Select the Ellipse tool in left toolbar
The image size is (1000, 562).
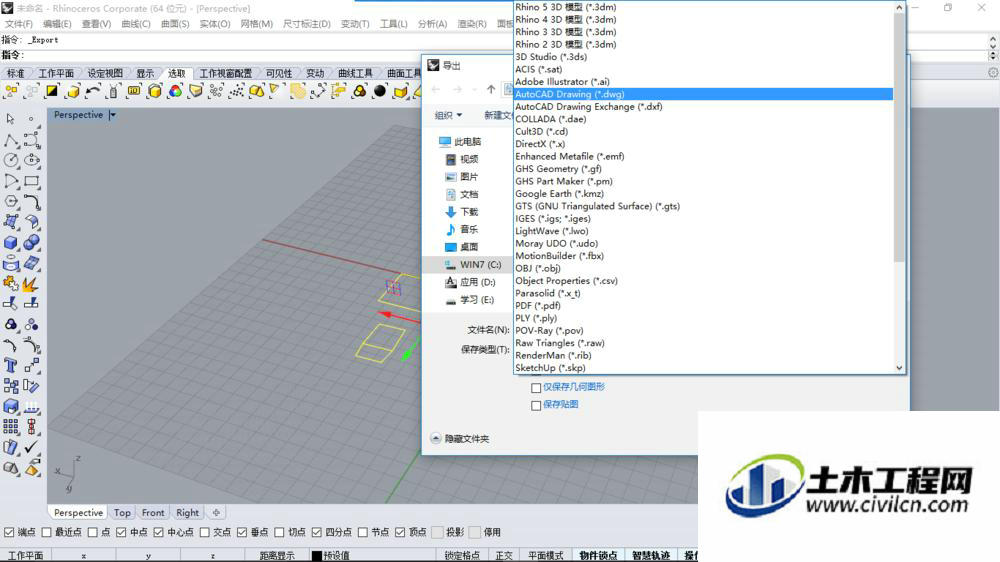(32, 160)
